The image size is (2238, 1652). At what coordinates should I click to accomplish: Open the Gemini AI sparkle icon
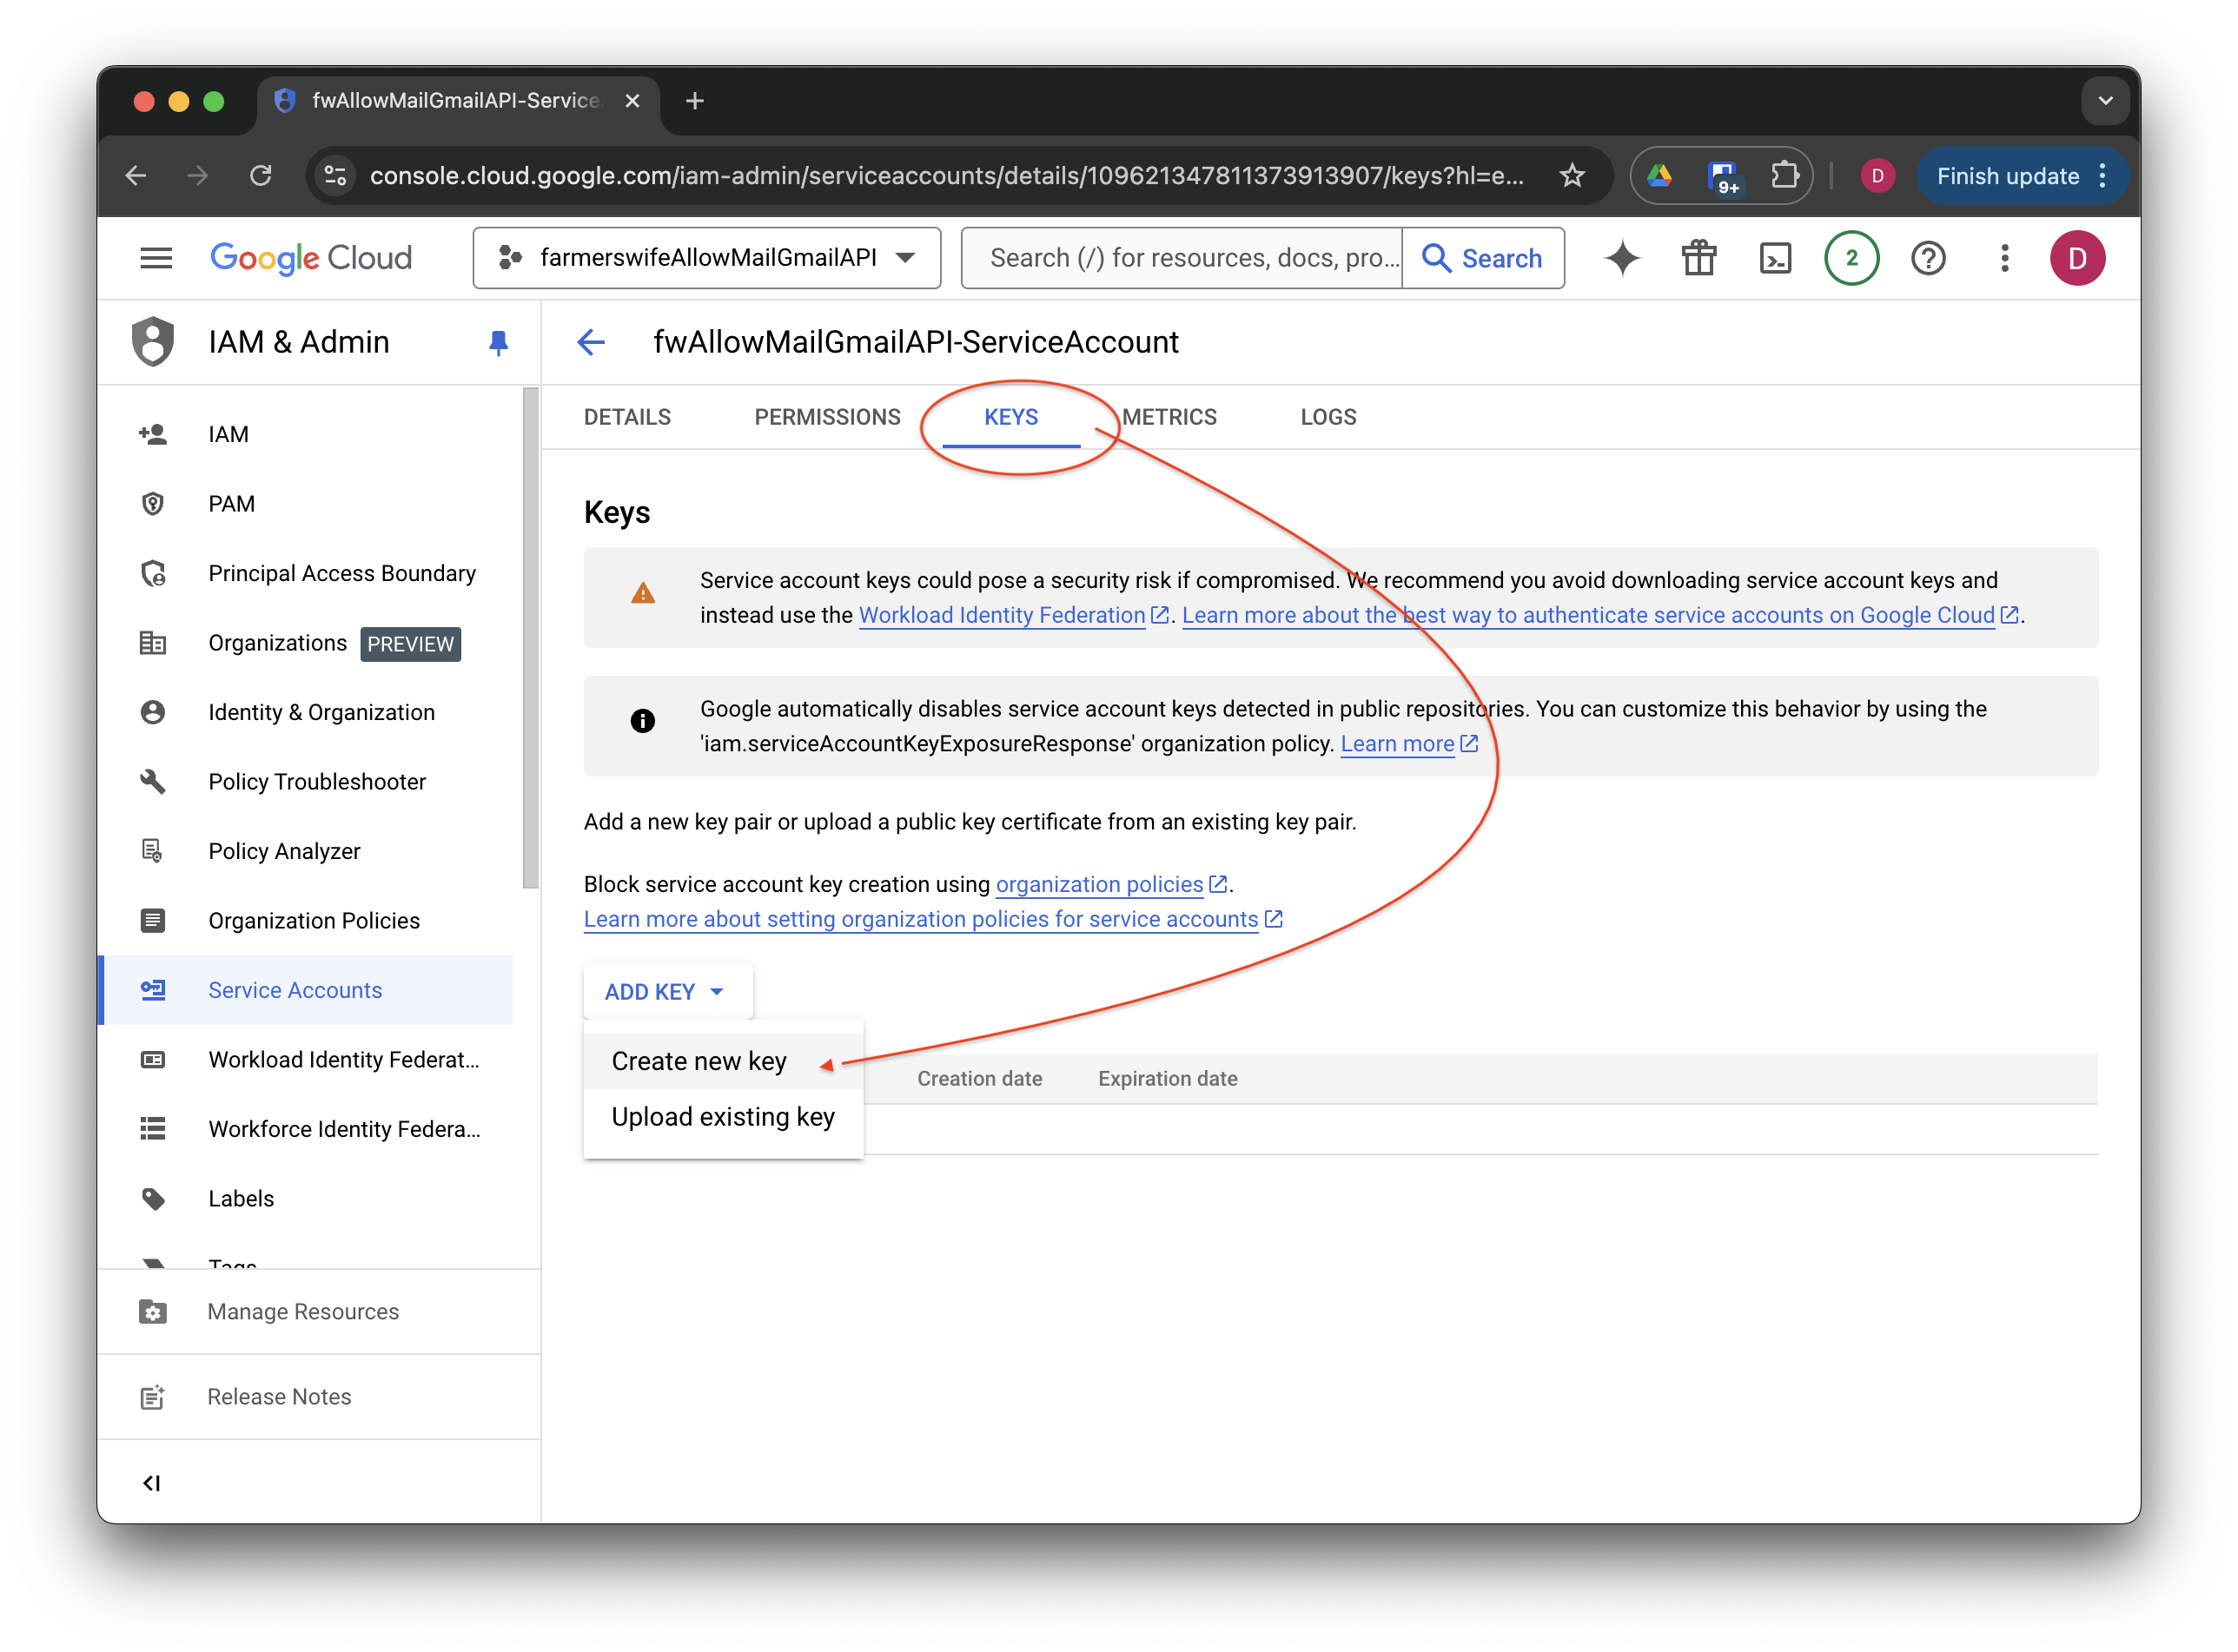point(1622,258)
